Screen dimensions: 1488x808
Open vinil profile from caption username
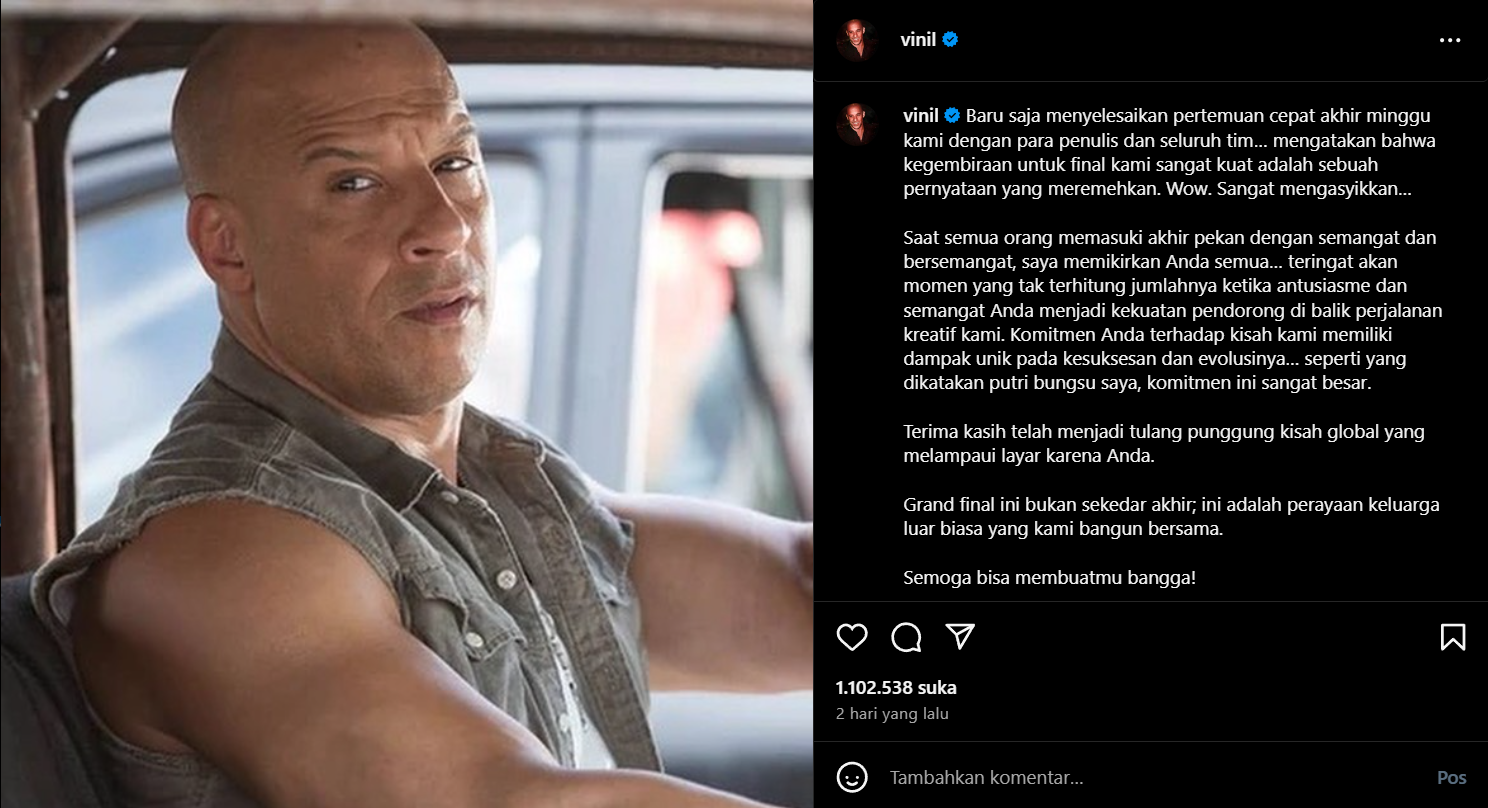(x=920, y=115)
